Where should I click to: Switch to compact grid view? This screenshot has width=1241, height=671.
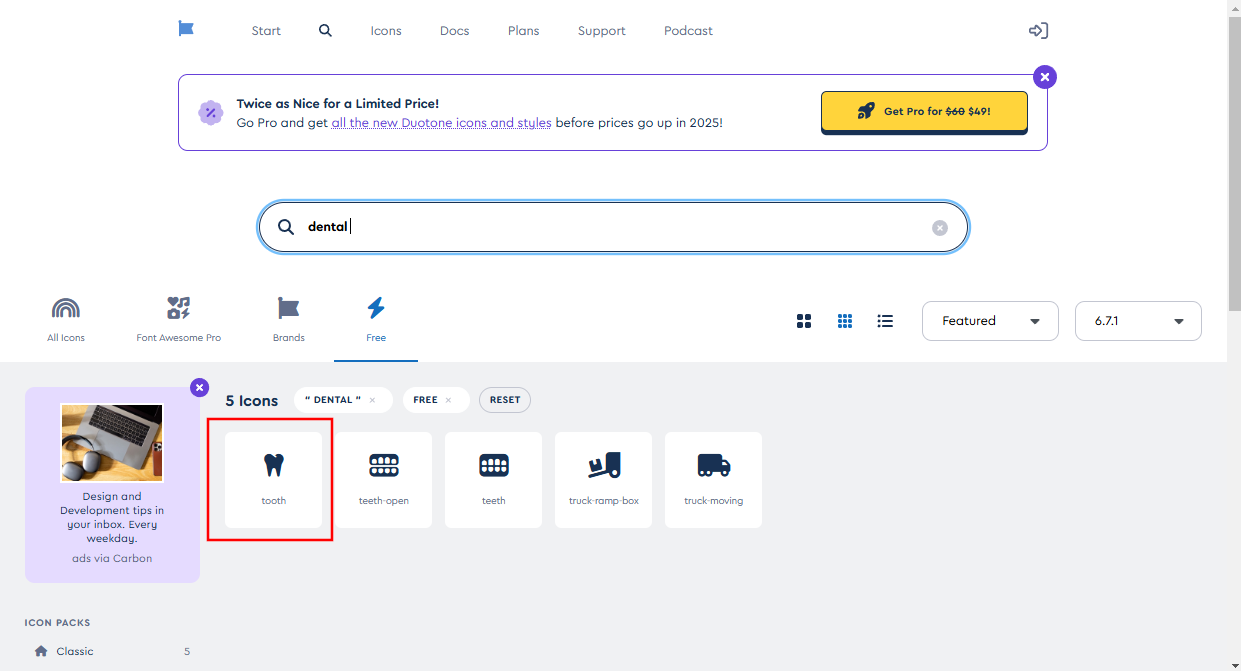coord(845,321)
